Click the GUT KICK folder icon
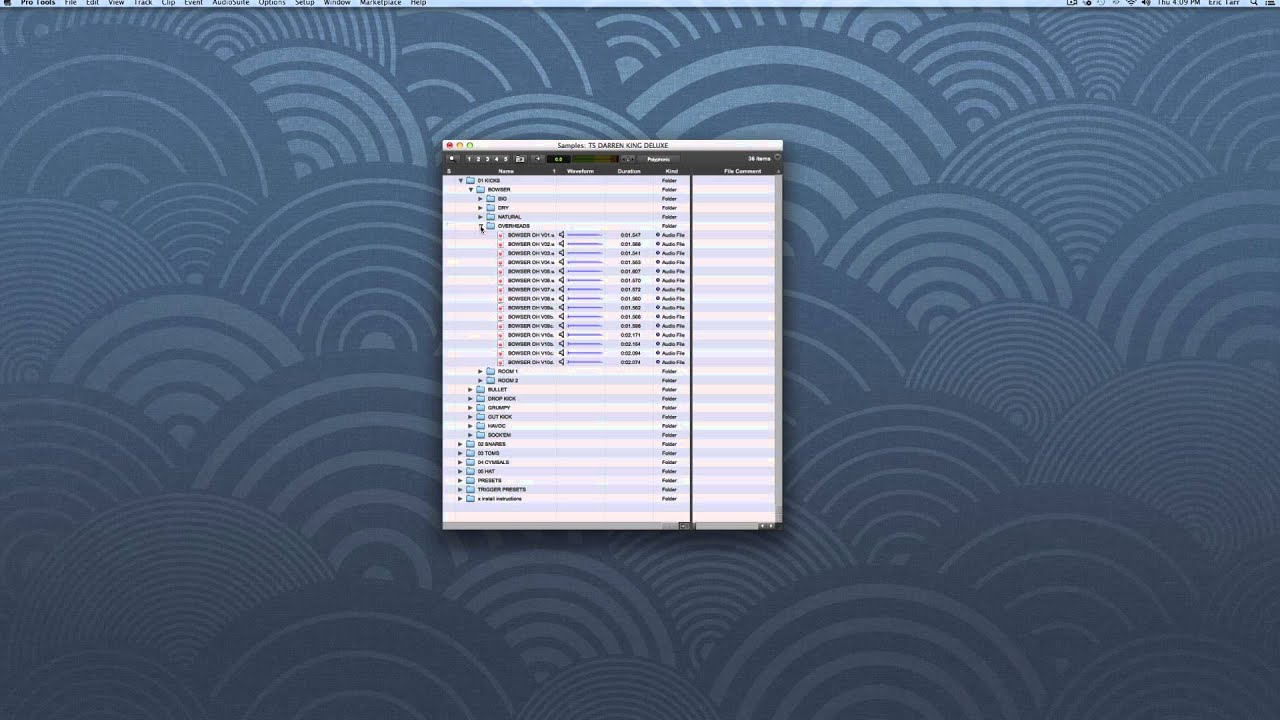This screenshot has height=720, width=1280. pyautogui.click(x=480, y=416)
